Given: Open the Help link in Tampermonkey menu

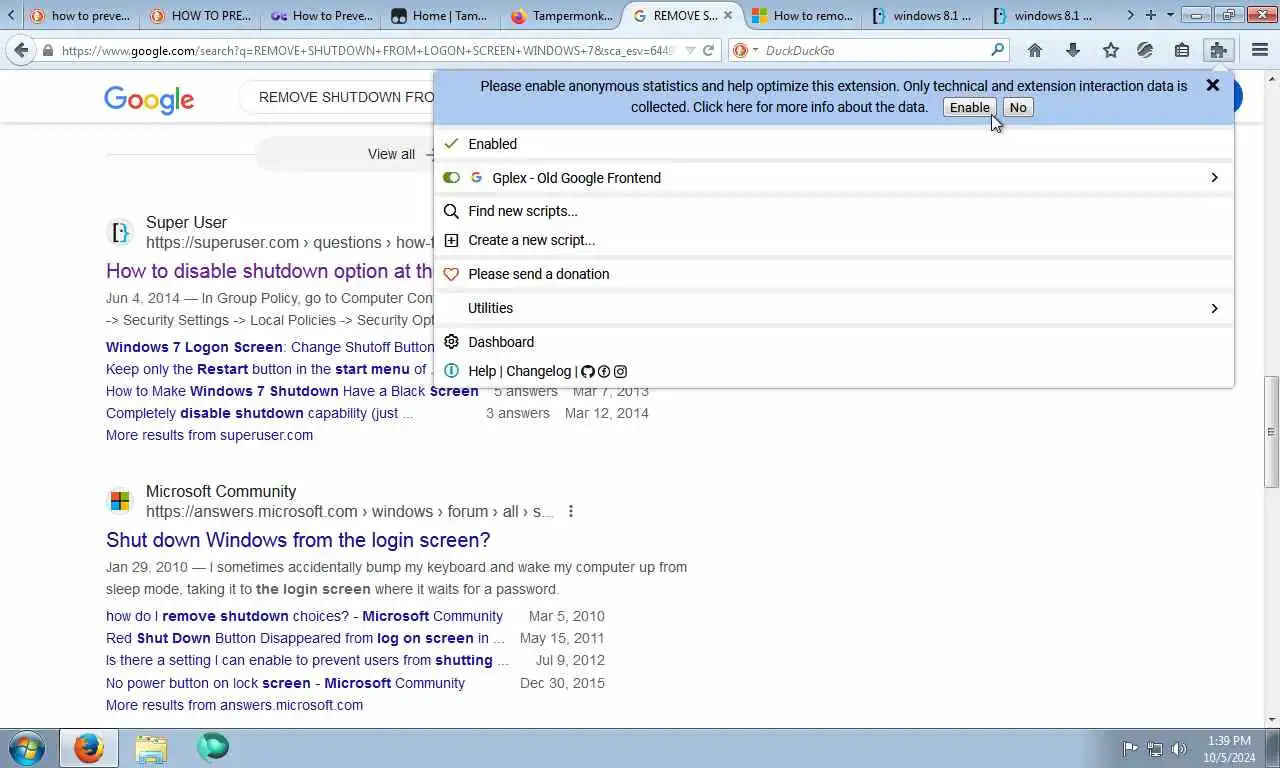Looking at the screenshot, I should (x=482, y=371).
